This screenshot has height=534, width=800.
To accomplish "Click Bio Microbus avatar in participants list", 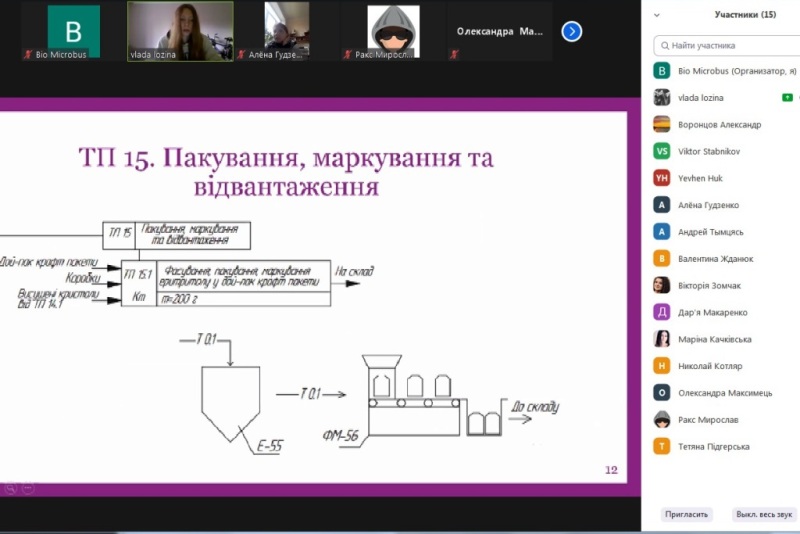I will pos(662,70).
